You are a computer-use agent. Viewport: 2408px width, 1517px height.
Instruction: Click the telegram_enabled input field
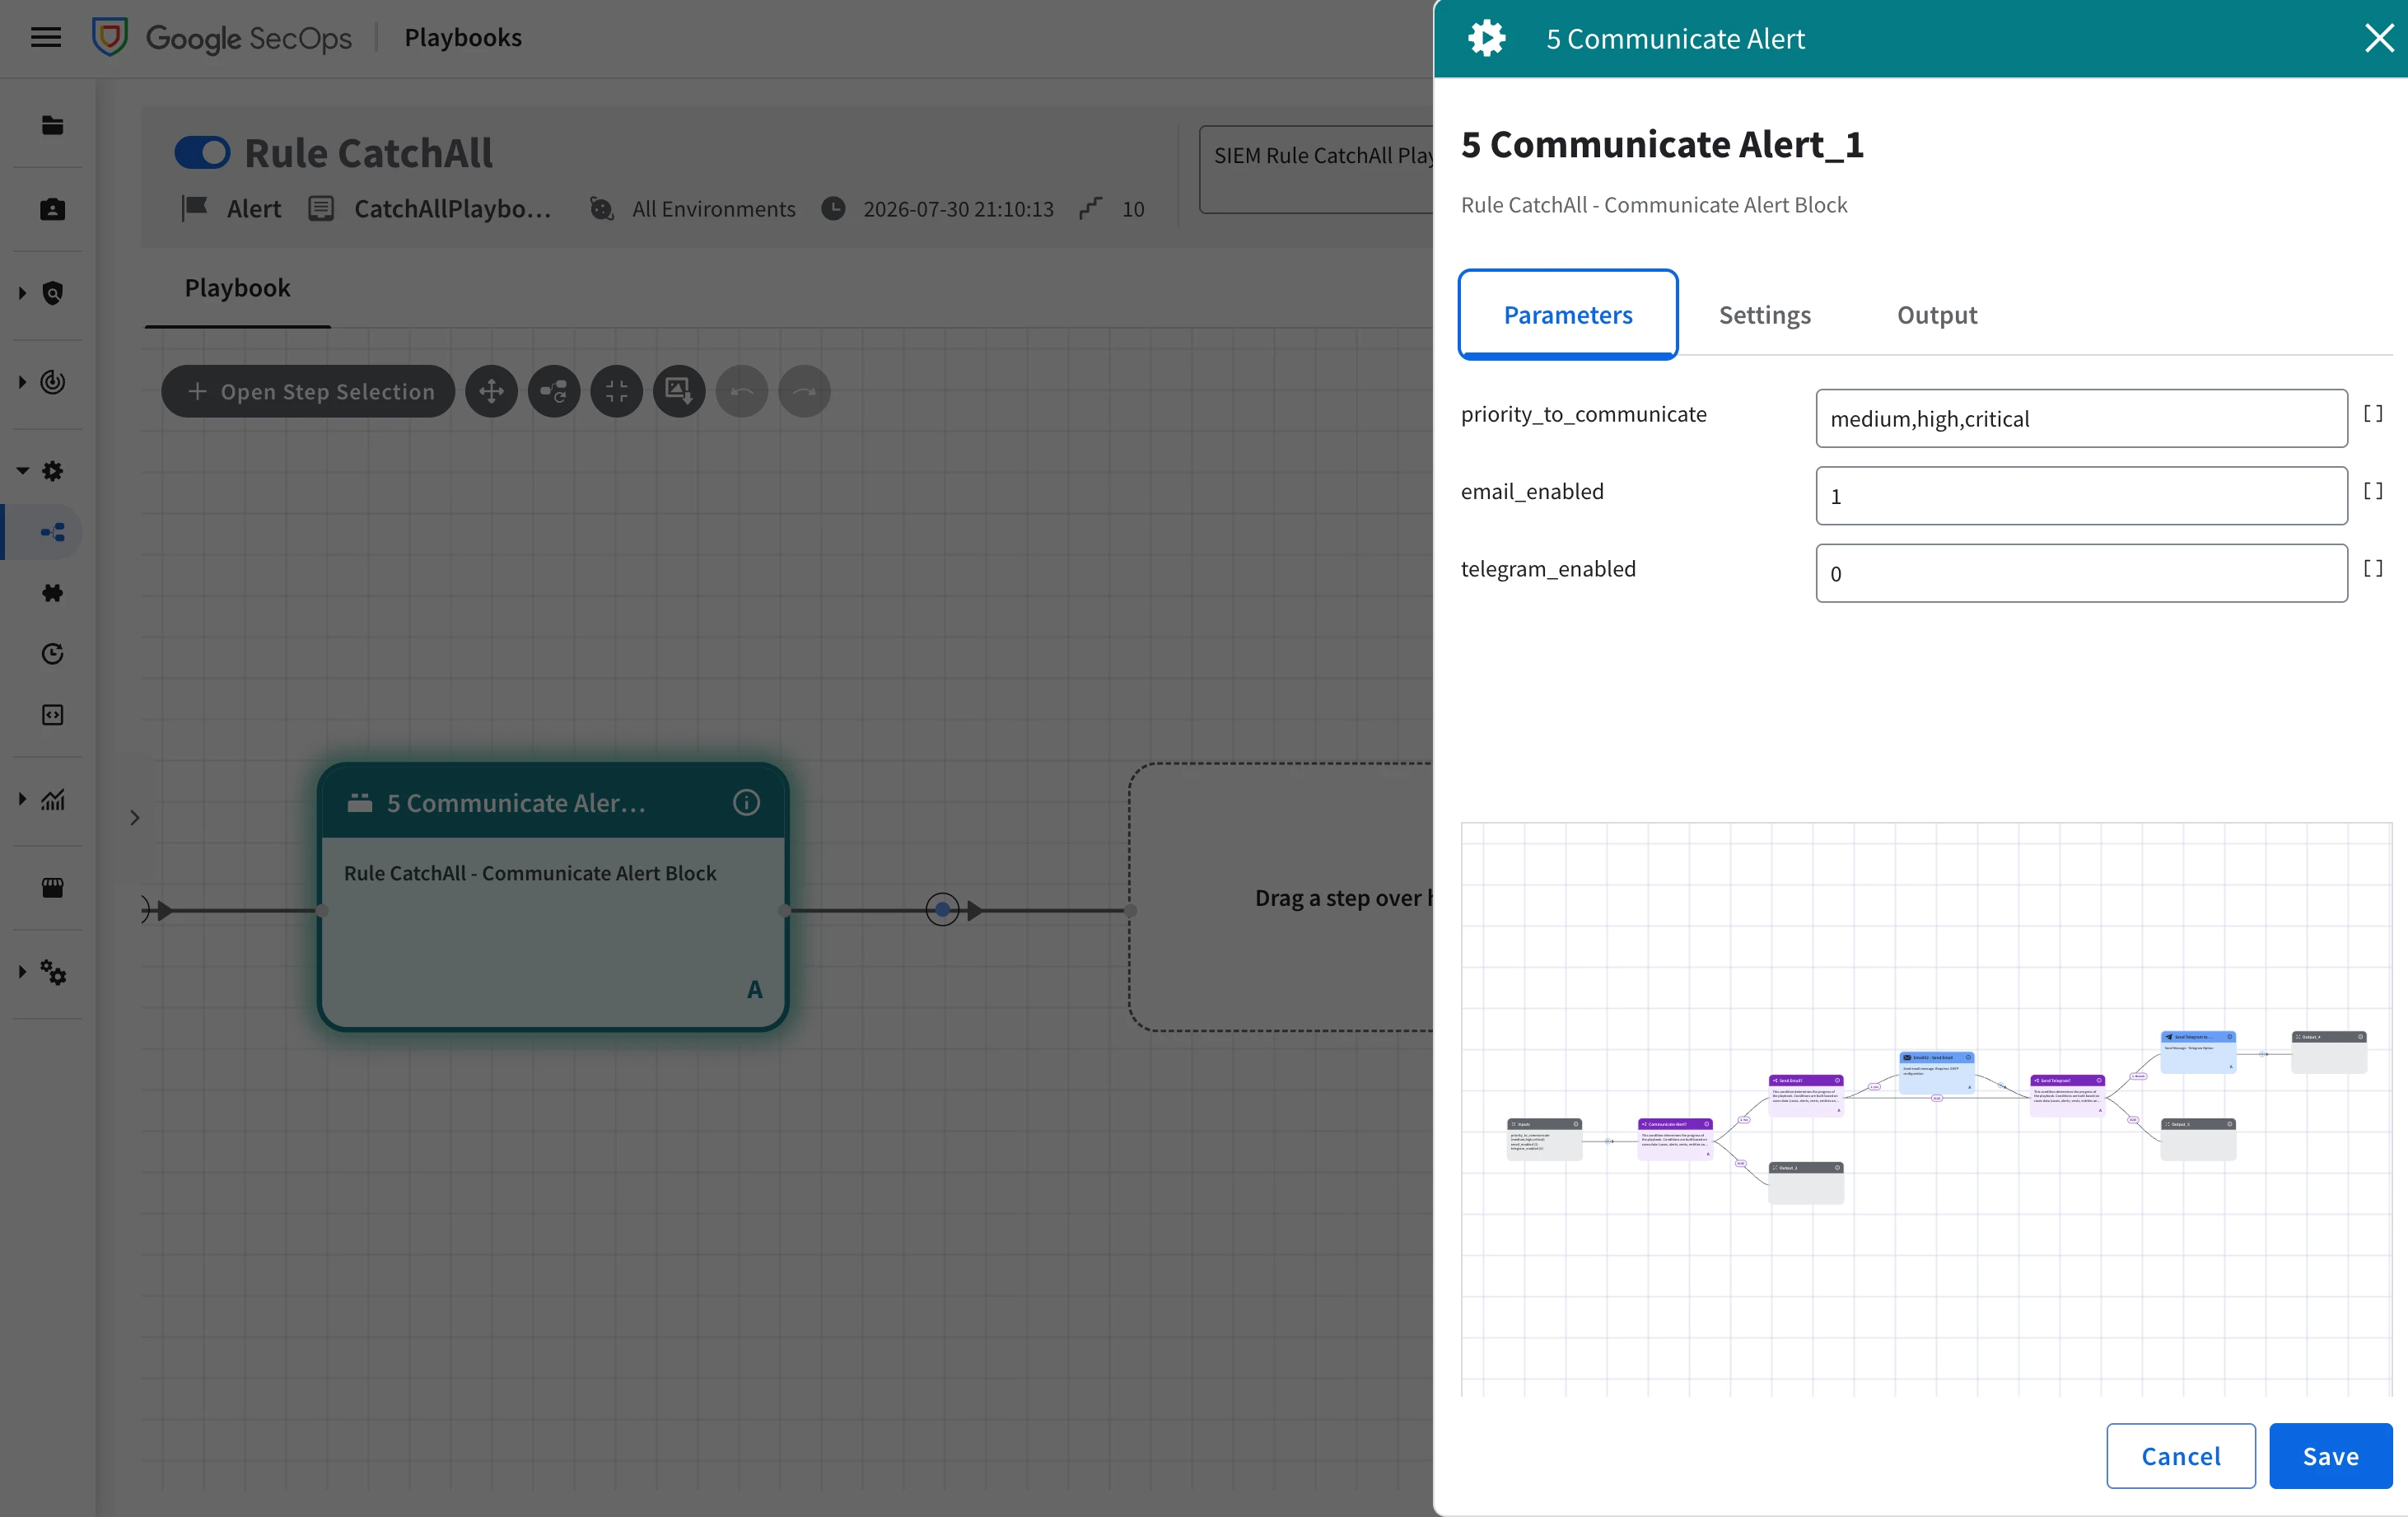pos(2081,573)
